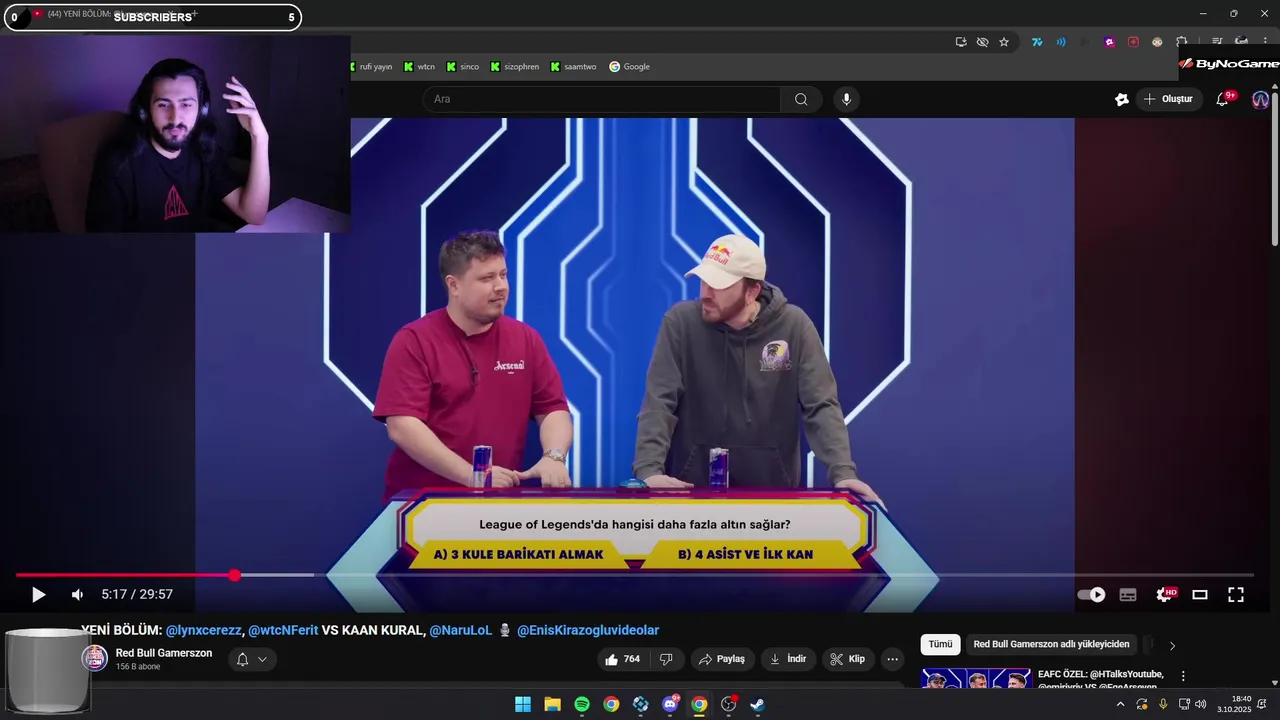Open Chrome extensions puzzle icon
Viewport: 1280px width, 720px height.
[1181, 42]
